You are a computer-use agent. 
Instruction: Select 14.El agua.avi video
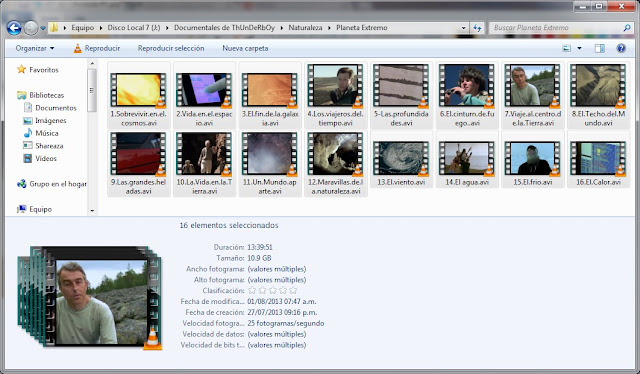point(467,159)
